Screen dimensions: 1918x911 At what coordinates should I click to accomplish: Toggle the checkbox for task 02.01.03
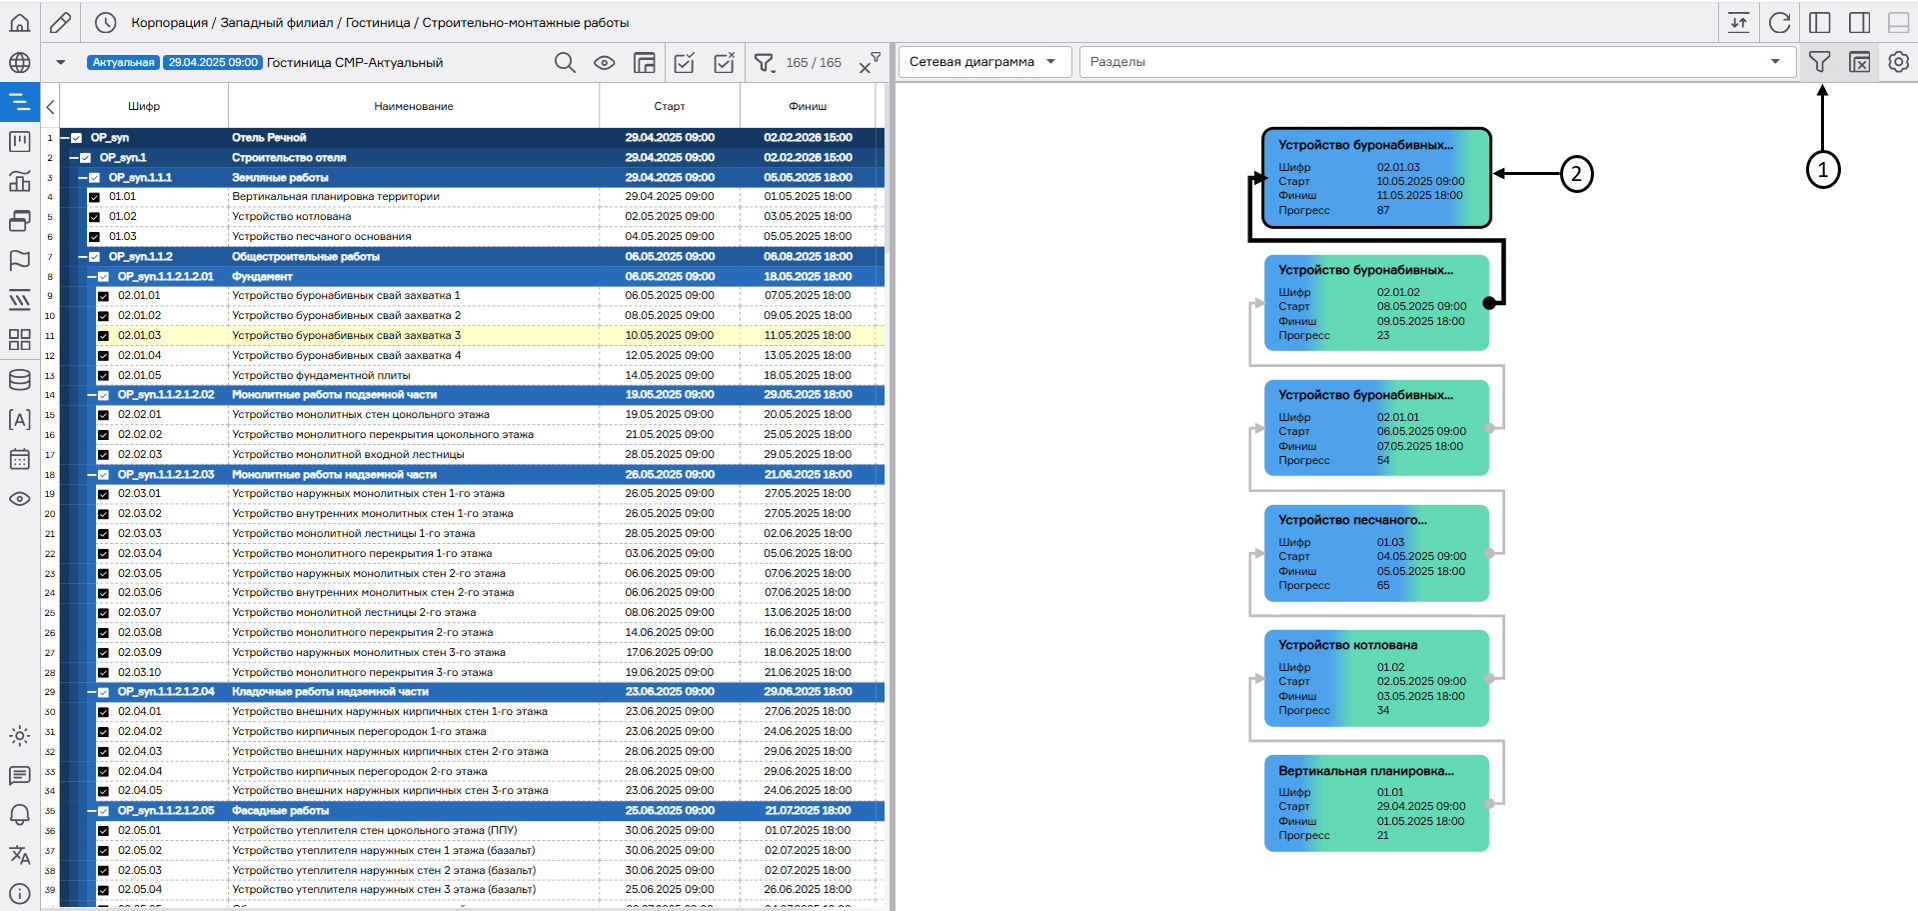(103, 336)
